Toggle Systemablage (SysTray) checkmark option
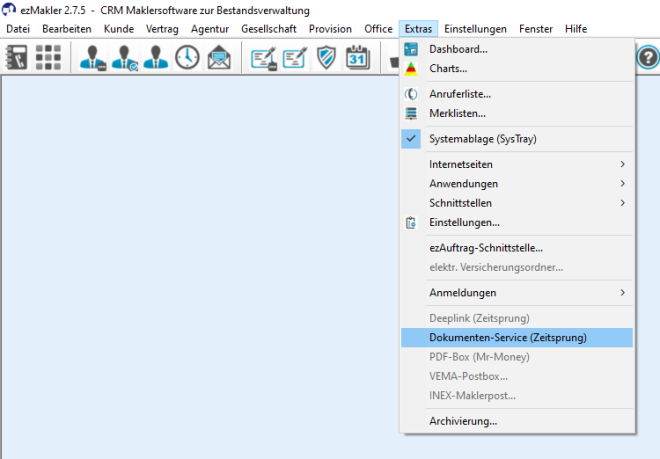 [x=483, y=139]
